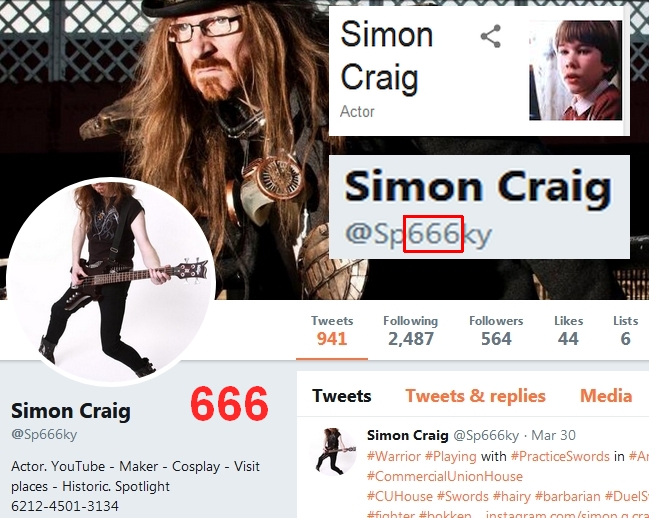
Task: Select the Tweets count 941 tab
Action: pyautogui.click(x=332, y=331)
